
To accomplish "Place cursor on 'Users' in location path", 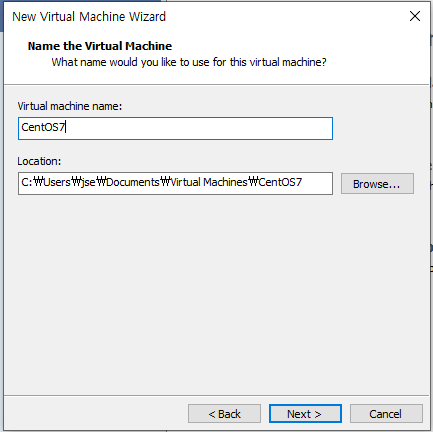I will 57,182.
